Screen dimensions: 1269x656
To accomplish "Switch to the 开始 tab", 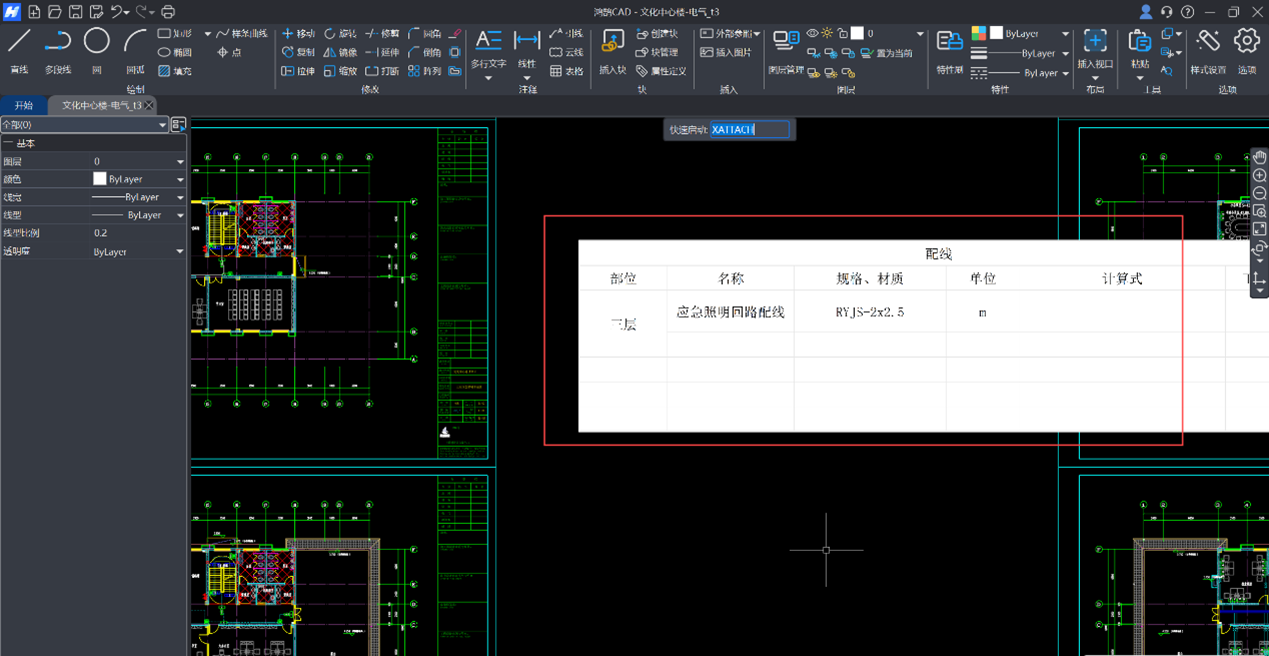I will pyautogui.click(x=24, y=105).
